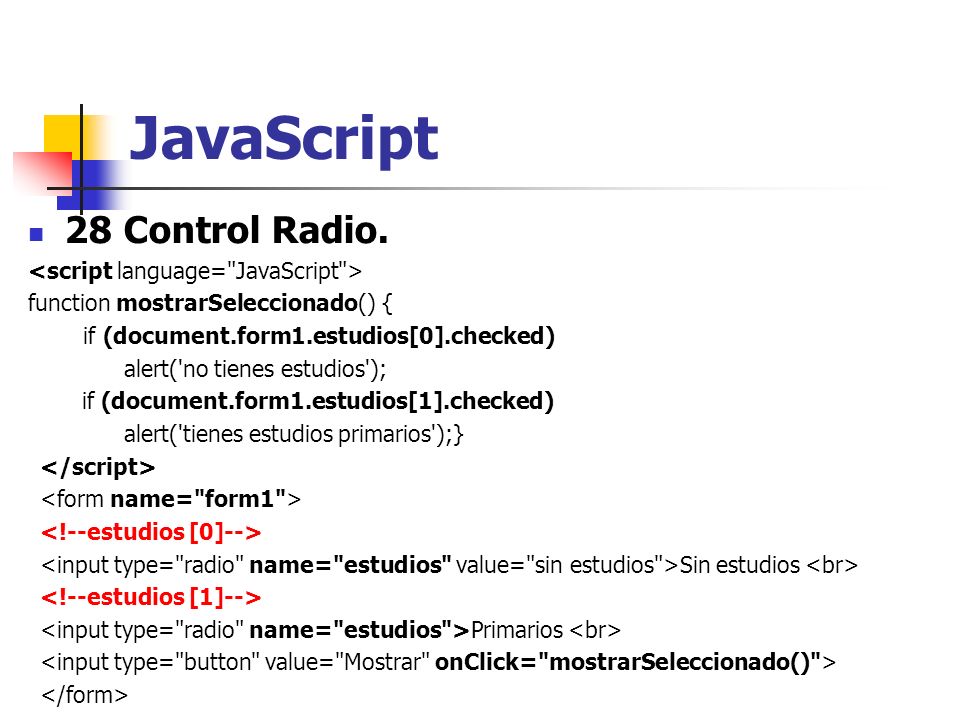Click the blue bullet square beside heading
This screenshot has width=960, height=720.
tap(36, 234)
